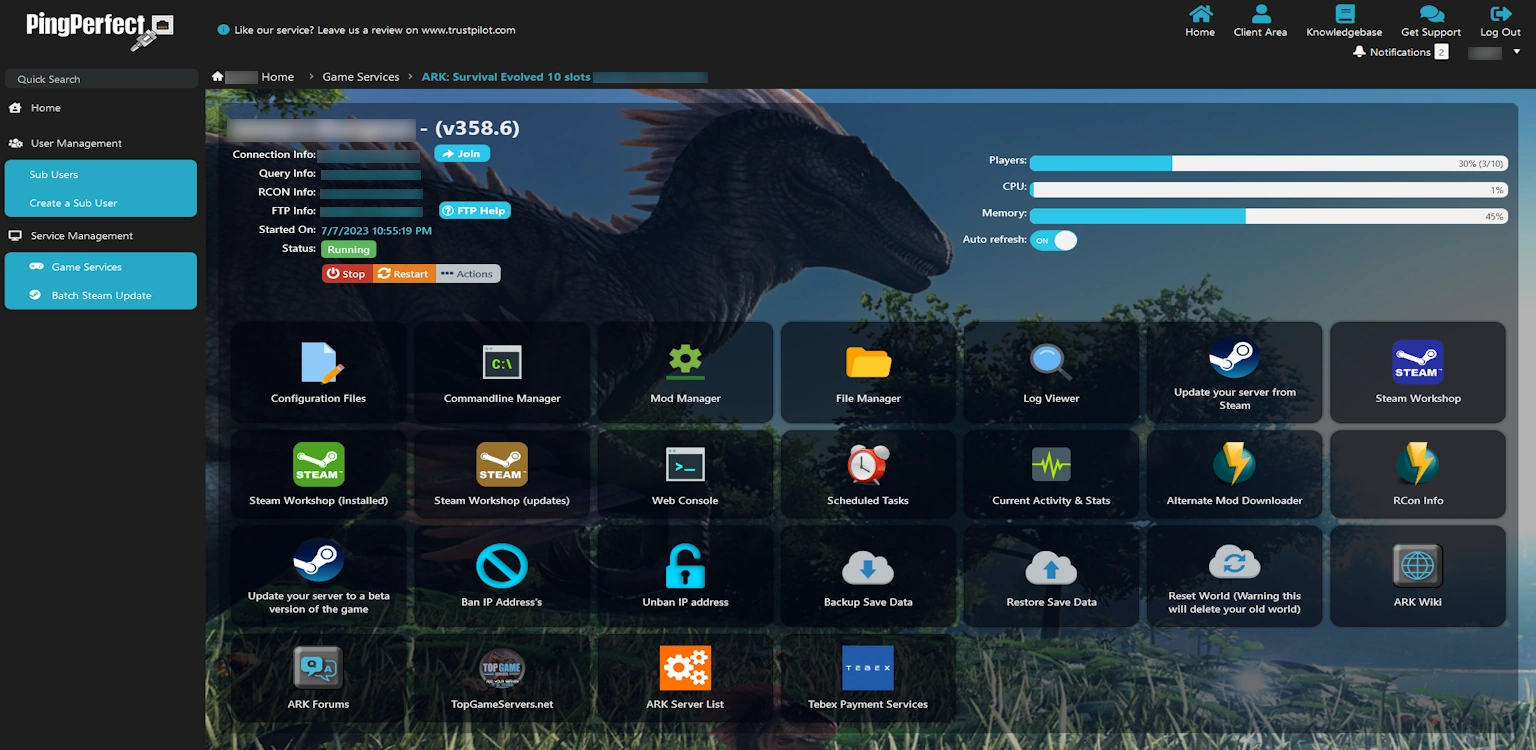Screen dimensions: 1536x750
Task: Click the Quick Search input field
Action: [x=102, y=79]
